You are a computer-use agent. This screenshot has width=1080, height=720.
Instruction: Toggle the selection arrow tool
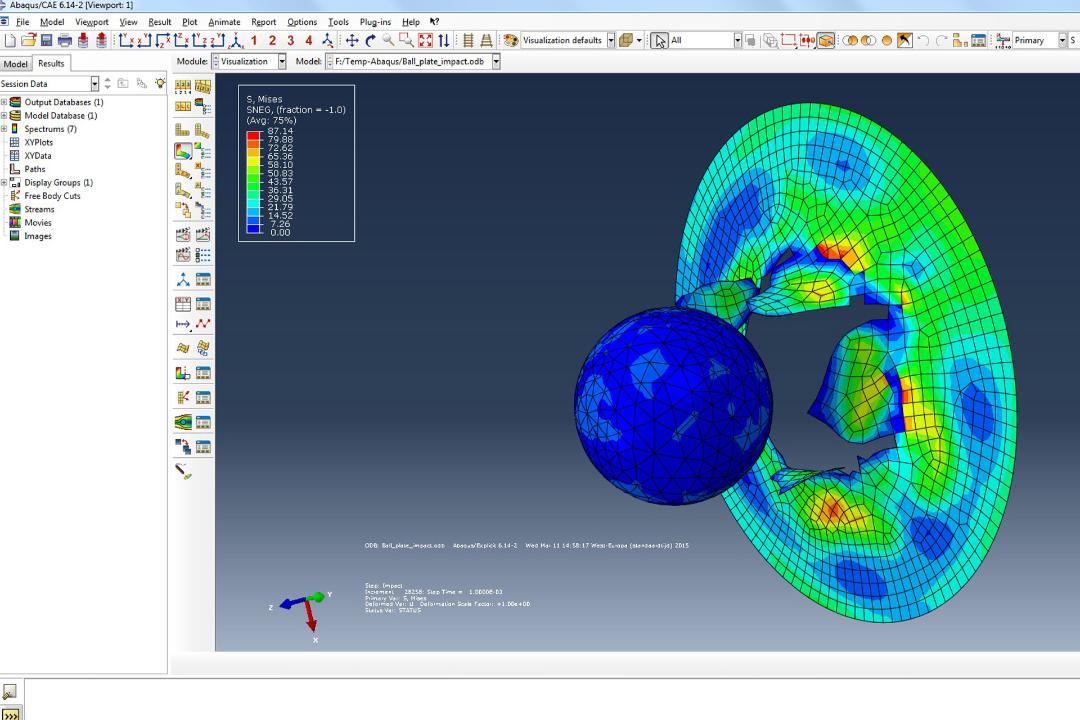pyautogui.click(x=659, y=41)
